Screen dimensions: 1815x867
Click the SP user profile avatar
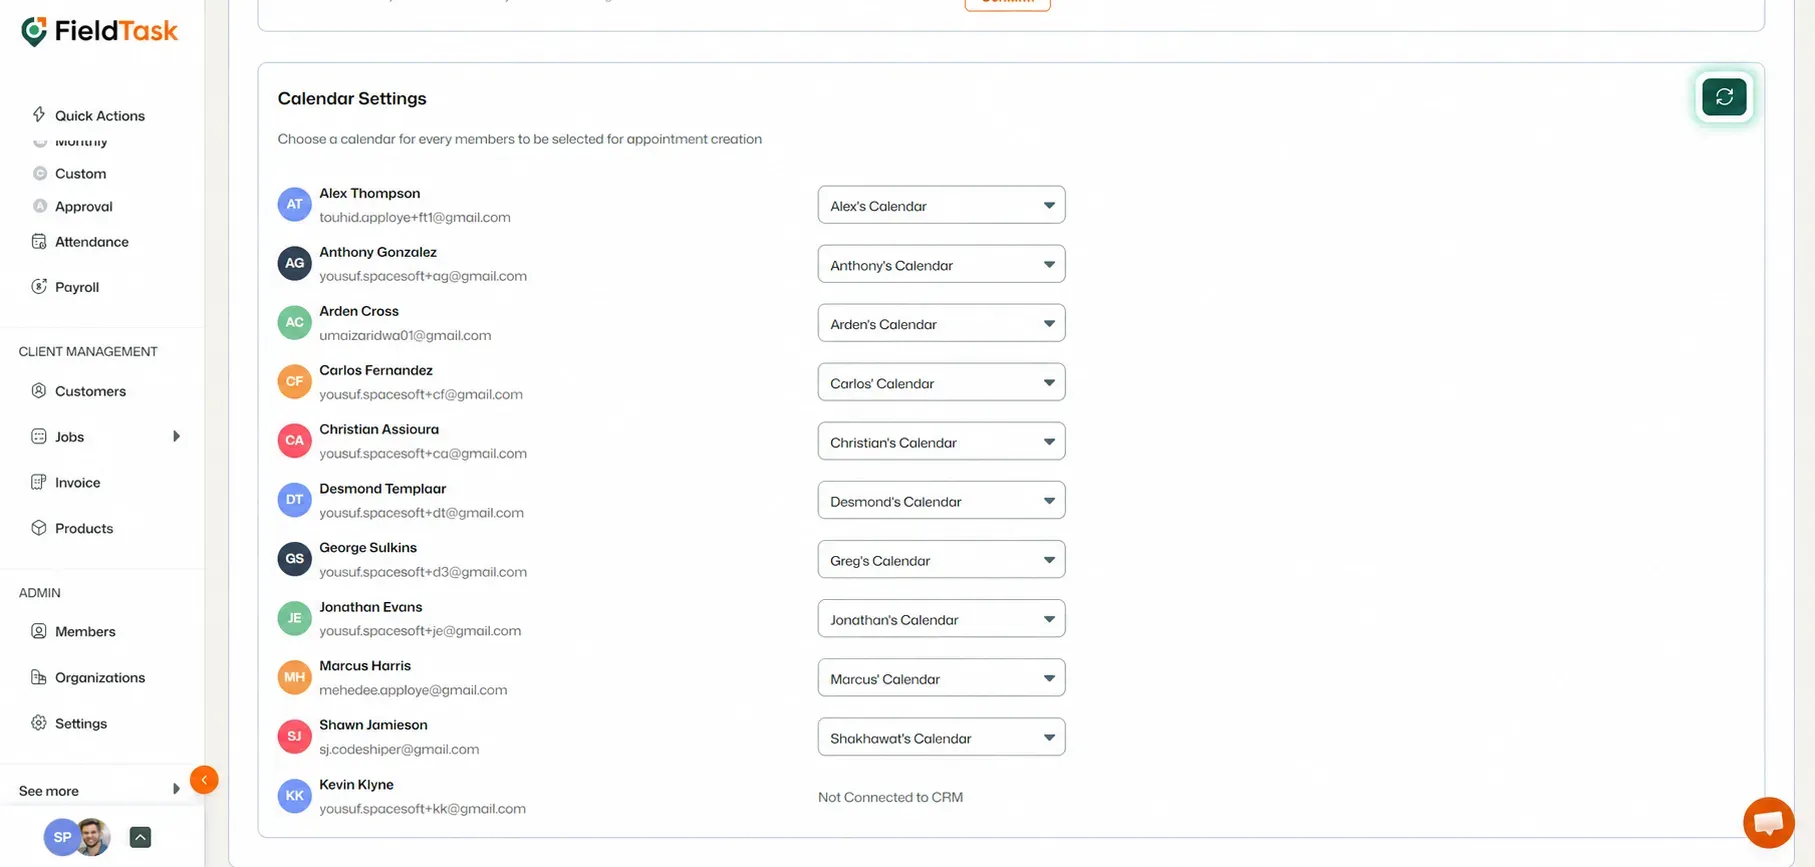pyautogui.click(x=62, y=837)
